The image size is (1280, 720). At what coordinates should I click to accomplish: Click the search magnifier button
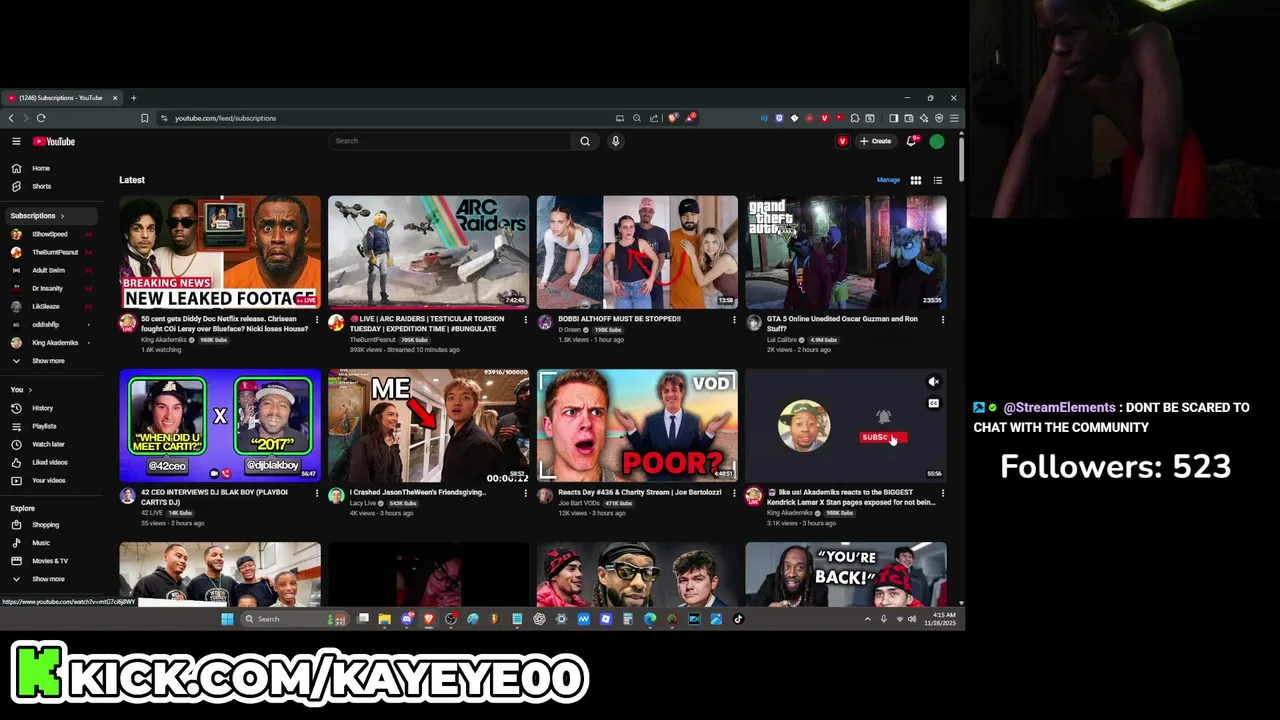585,141
